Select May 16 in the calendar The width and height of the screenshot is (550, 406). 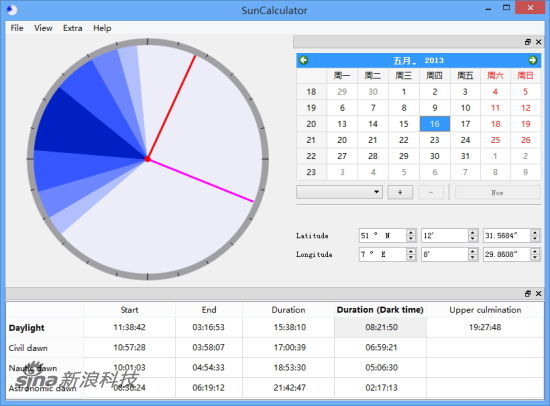(435, 124)
